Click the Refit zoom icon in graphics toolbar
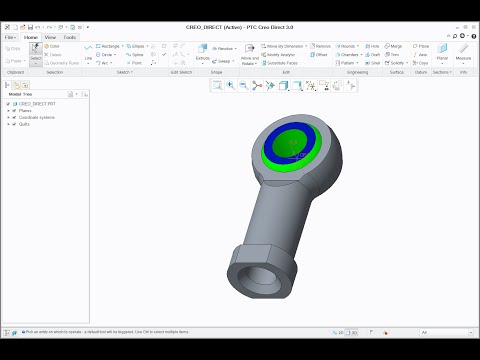 click(x=217, y=86)
